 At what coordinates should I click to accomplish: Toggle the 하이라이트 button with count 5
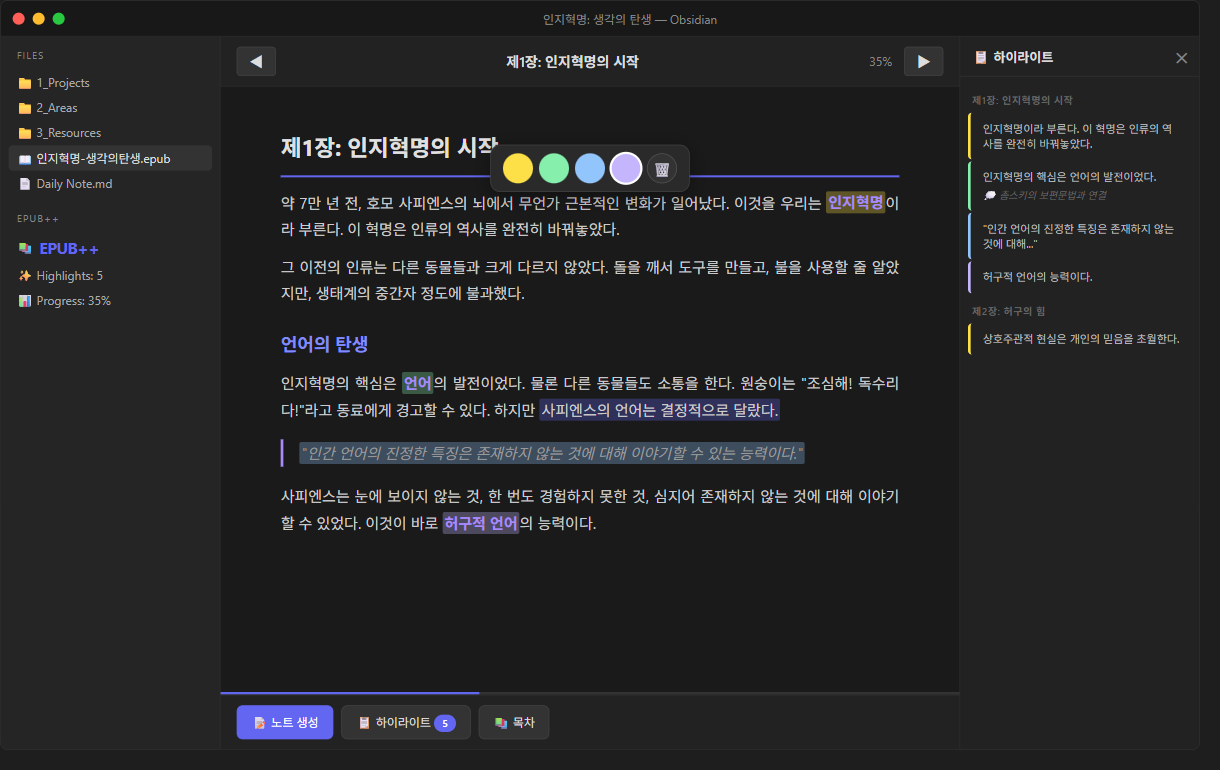[406, 722]
